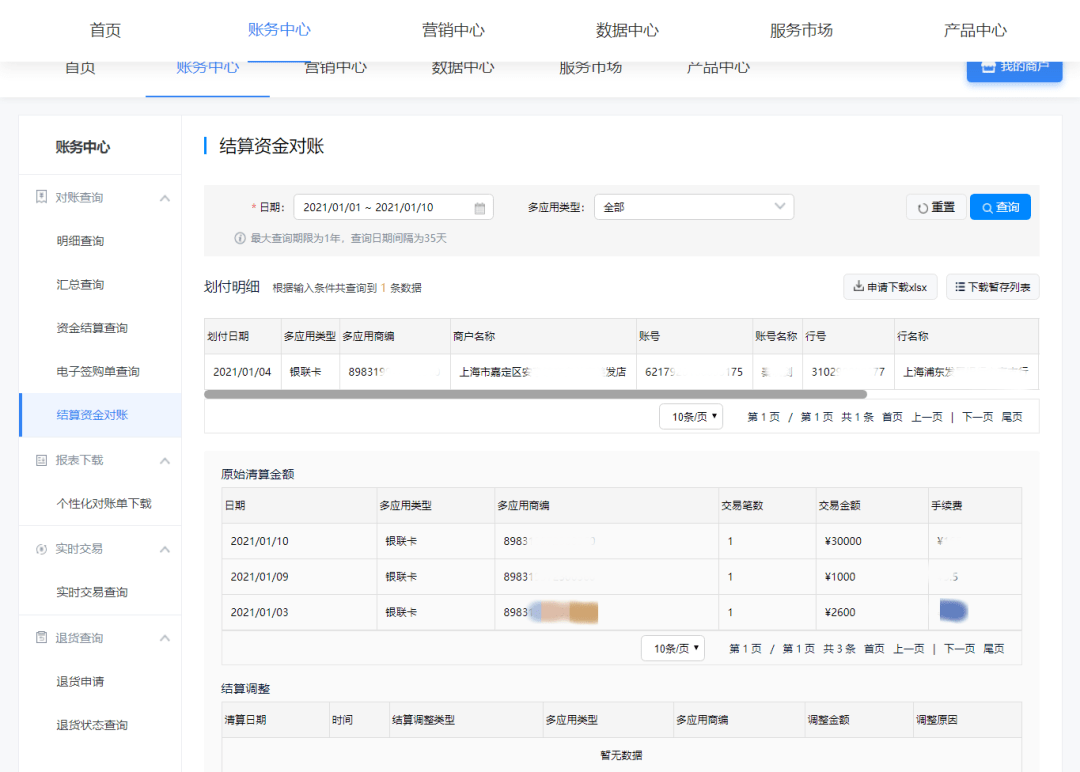
Task: Click 首页 in 划付明细 pagination
Action: tap(892, 417)
